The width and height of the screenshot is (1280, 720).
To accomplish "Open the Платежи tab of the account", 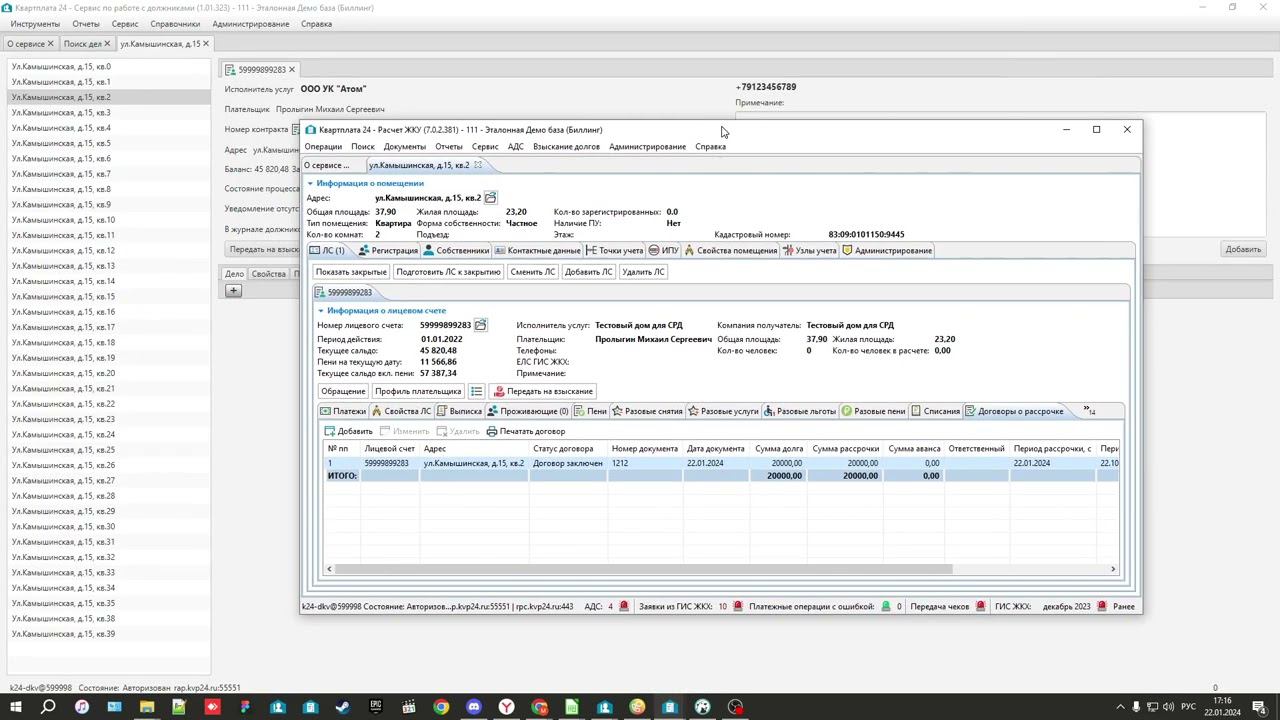I will coord(343,411).
